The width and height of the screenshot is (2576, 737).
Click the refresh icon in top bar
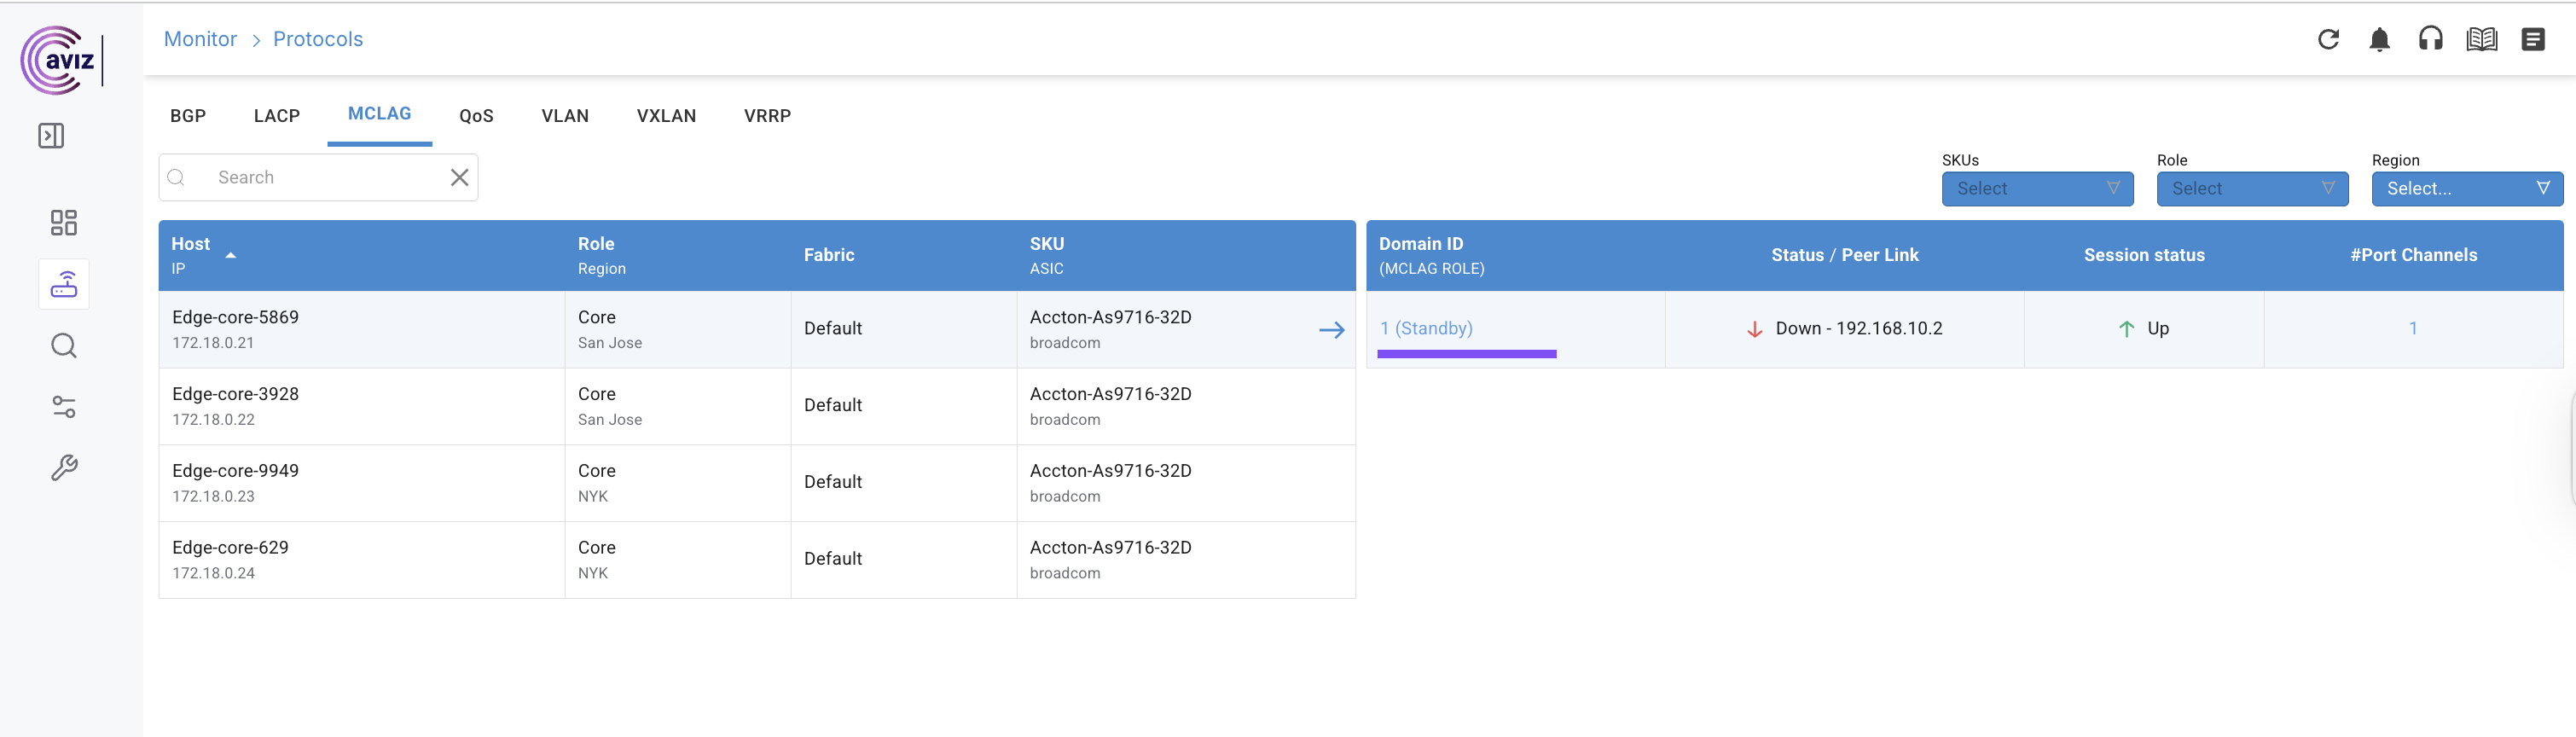[2328, 39]
